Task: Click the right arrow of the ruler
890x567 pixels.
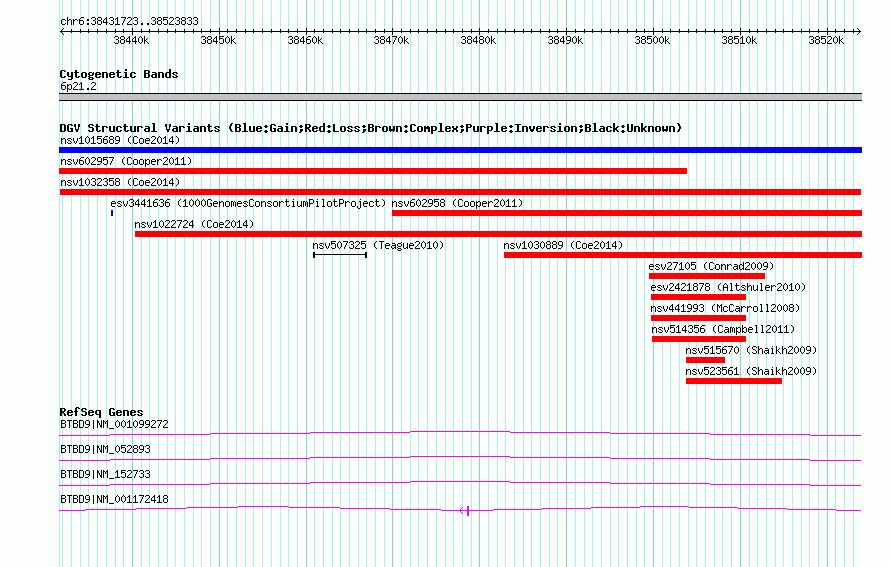Action: tap(859, 32)
